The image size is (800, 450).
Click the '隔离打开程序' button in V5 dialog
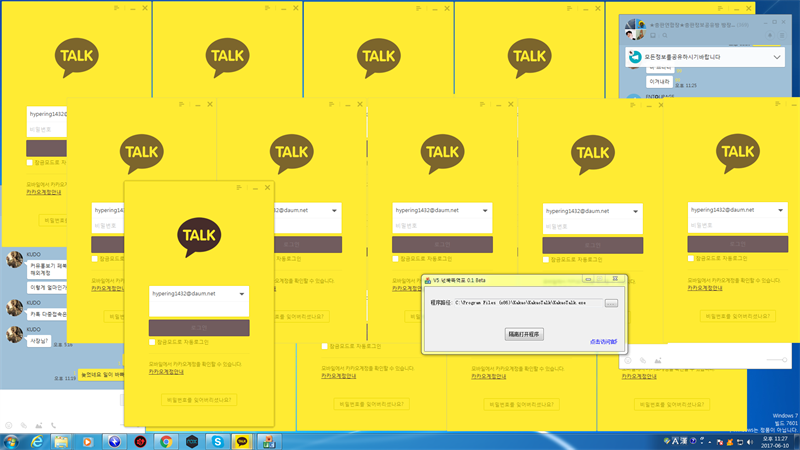coord(524,334)
